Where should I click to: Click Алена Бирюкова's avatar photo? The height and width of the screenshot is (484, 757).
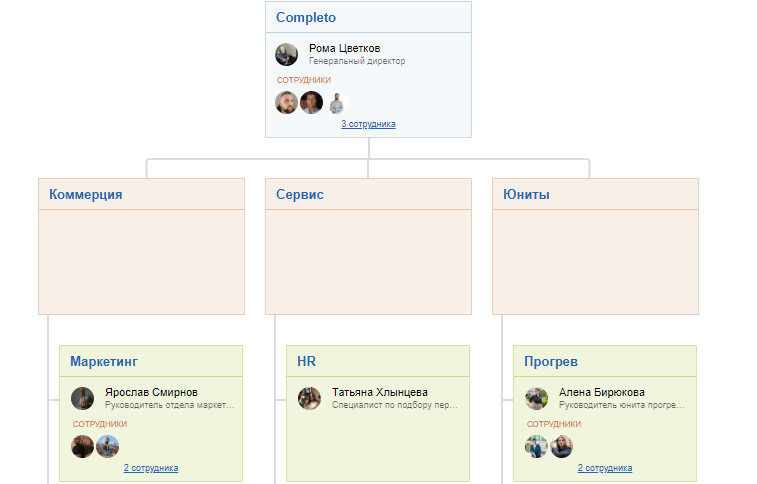pyautogui.click(x=537, y=398)
